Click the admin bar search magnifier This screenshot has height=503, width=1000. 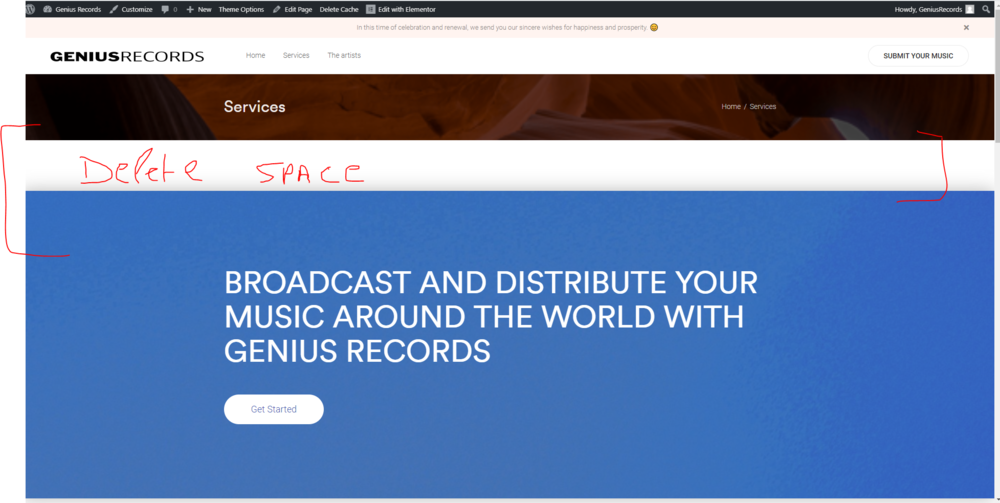point(986,9)
